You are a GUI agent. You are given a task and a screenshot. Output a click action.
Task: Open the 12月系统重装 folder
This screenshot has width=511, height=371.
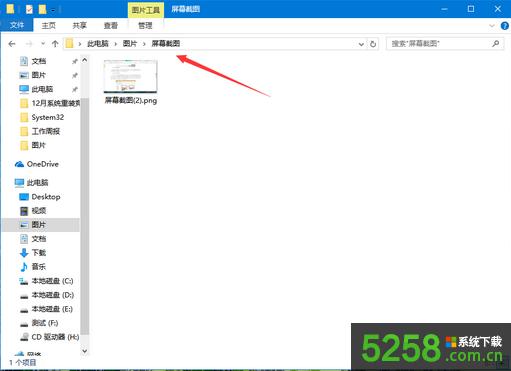coord(56,103)
